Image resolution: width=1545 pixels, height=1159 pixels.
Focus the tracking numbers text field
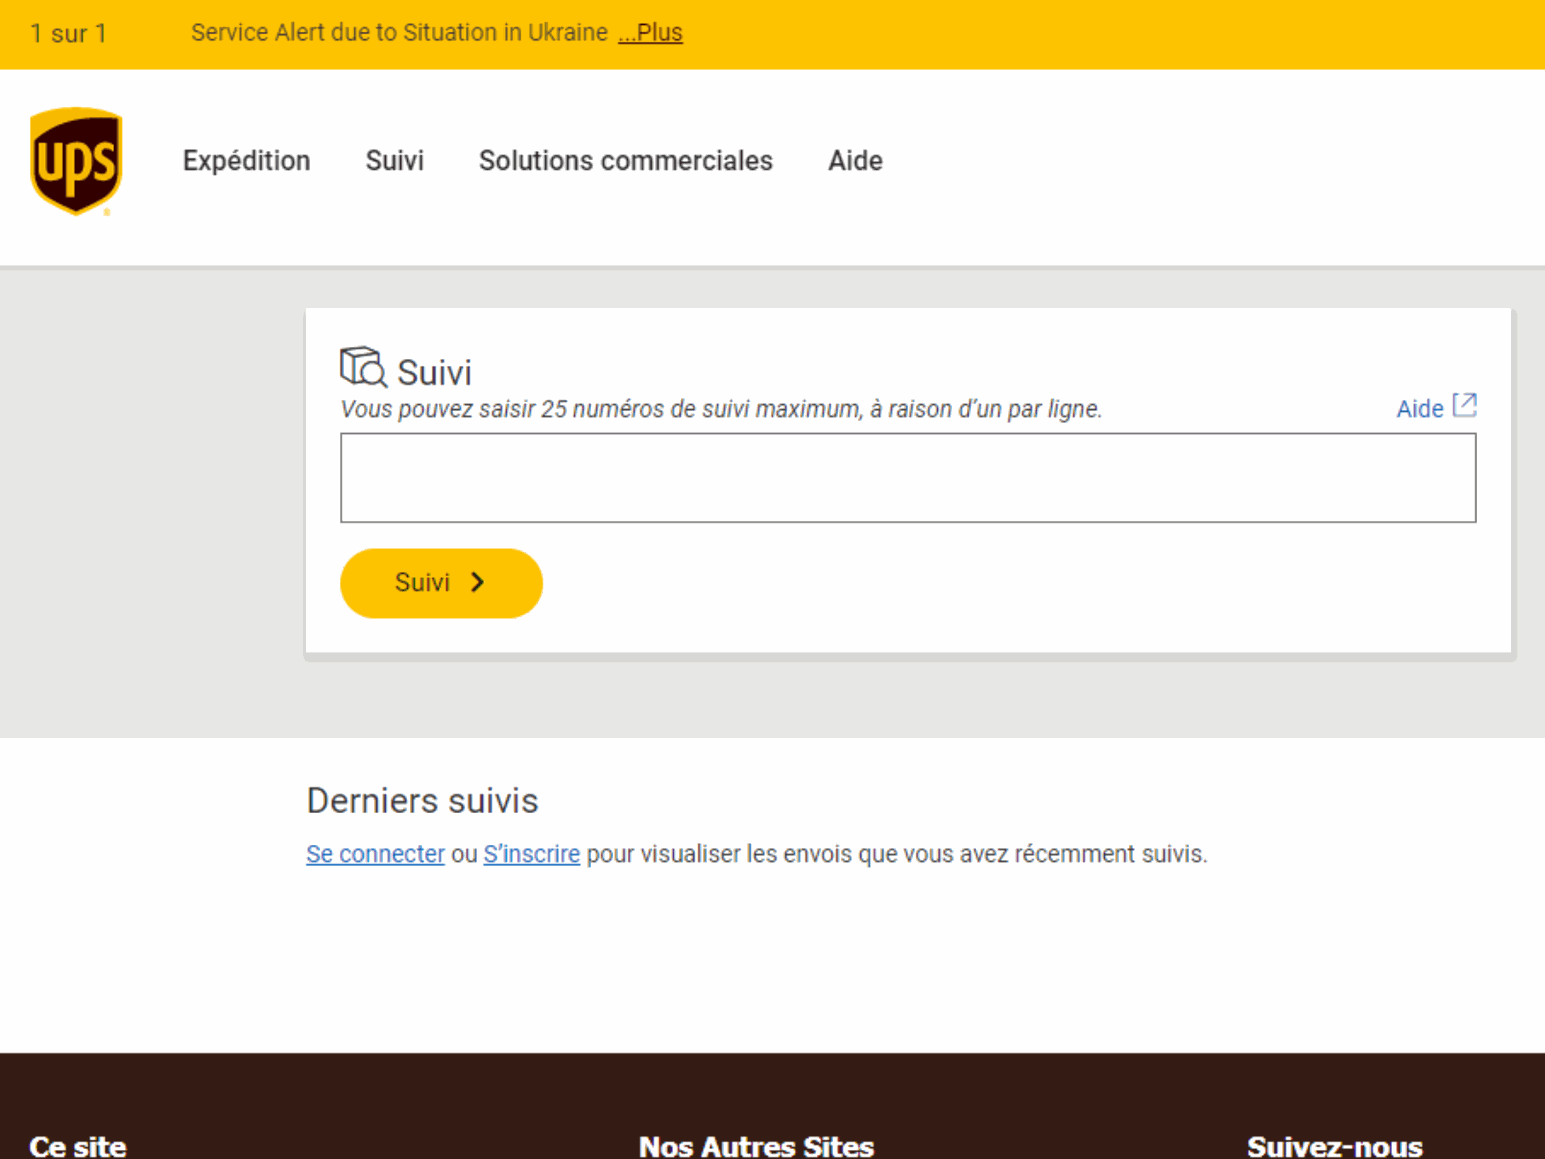[908, 478]
